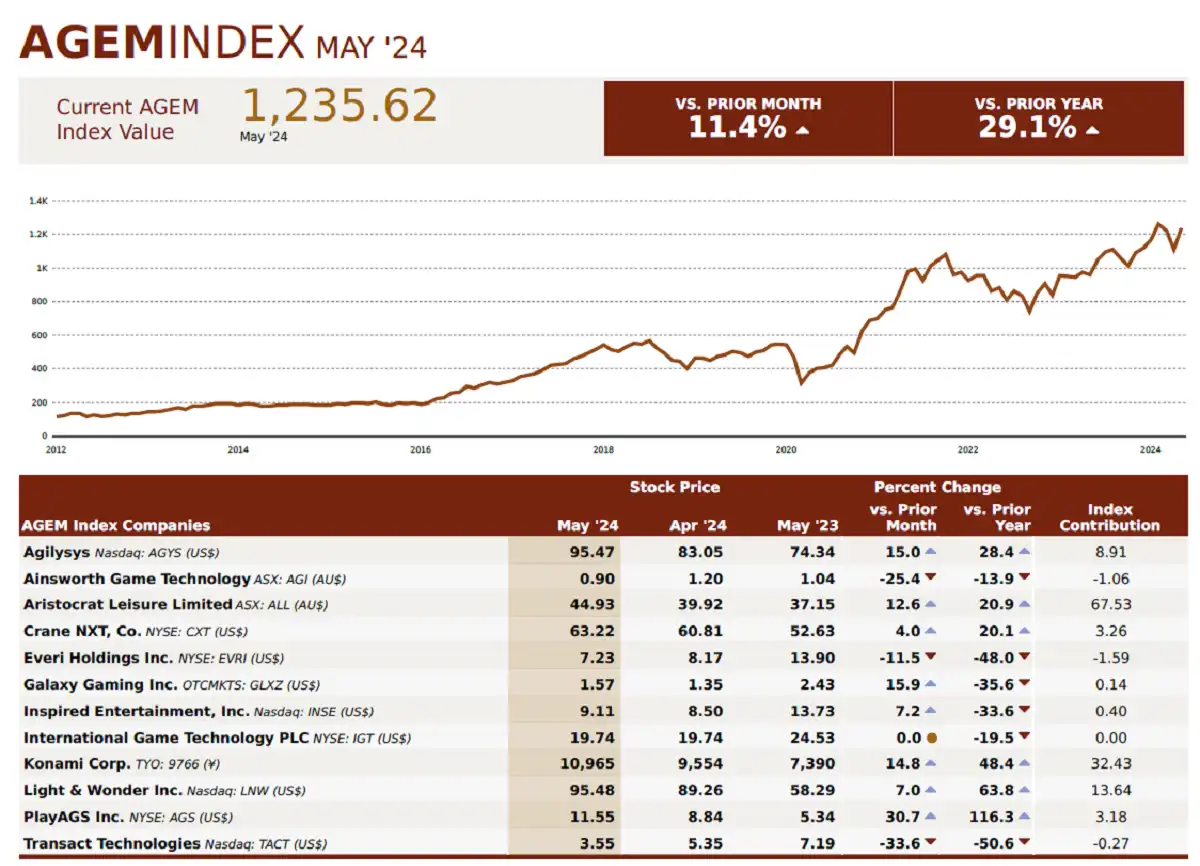Click the AGEM Index Companies column header
The width and height of the screenshot is (1200, 866).
pyautogui.click(x=117, y=525)
